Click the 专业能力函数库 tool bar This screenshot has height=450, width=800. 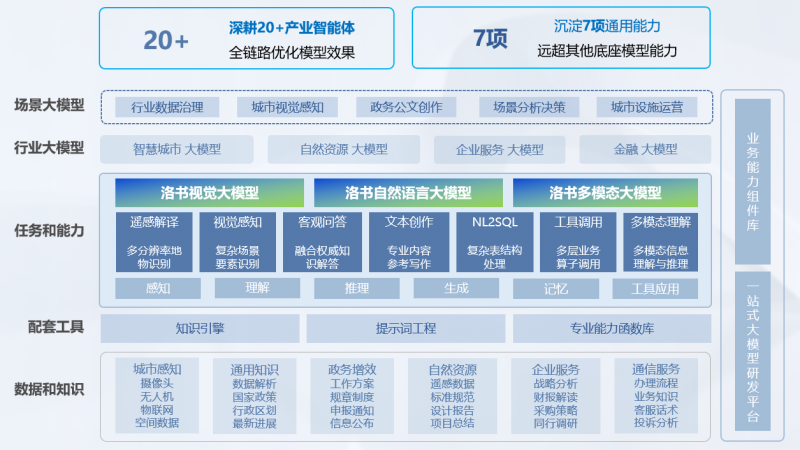click(612, 328)
